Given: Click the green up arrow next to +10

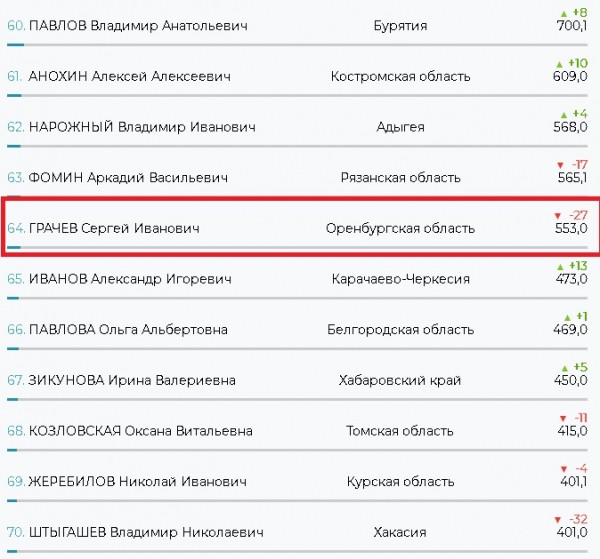Looking at the screenshot, I should click(557, 63).
